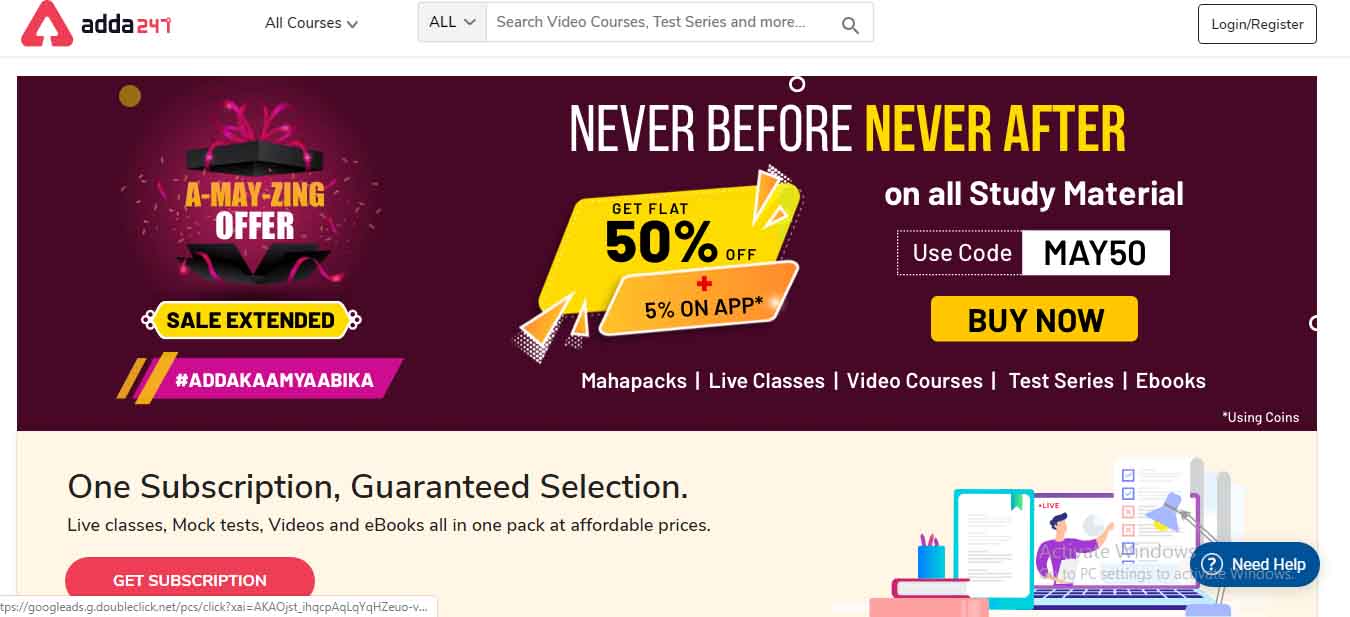This screenshot has height=617, width=1350.
Task: Click the SALE EXTENDED label
Action: [x=250, y=320]
